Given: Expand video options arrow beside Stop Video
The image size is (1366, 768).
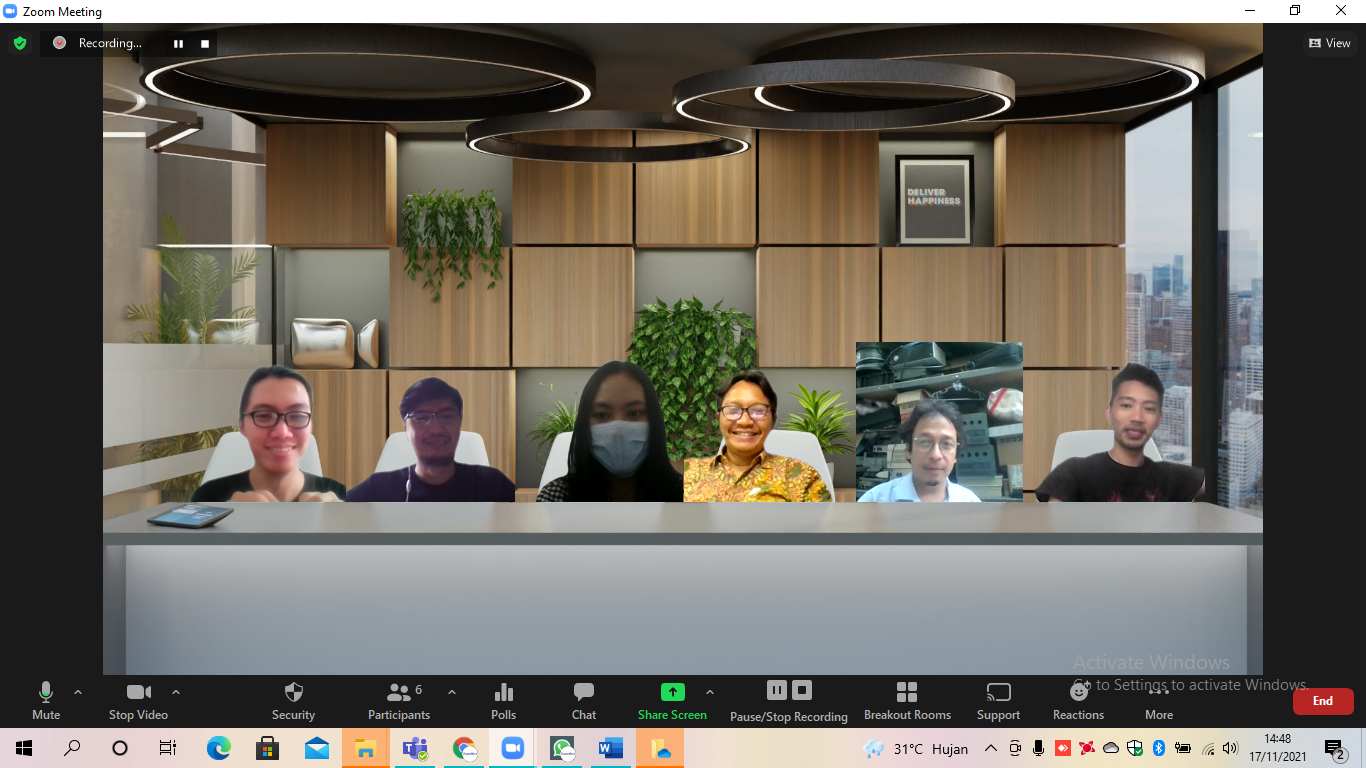Looking at the screenshot, I should pyautogui.click(x=176, y=692).
